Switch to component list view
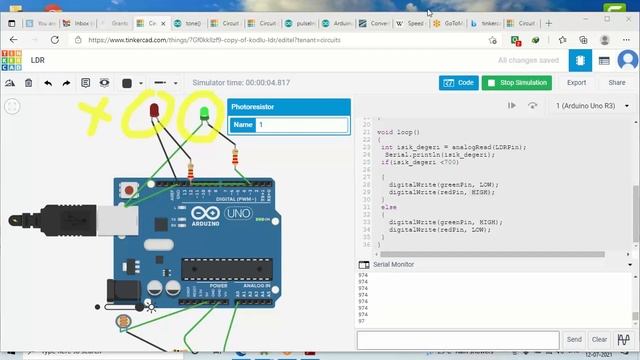The image size is (640, 360). coord(604,61)
